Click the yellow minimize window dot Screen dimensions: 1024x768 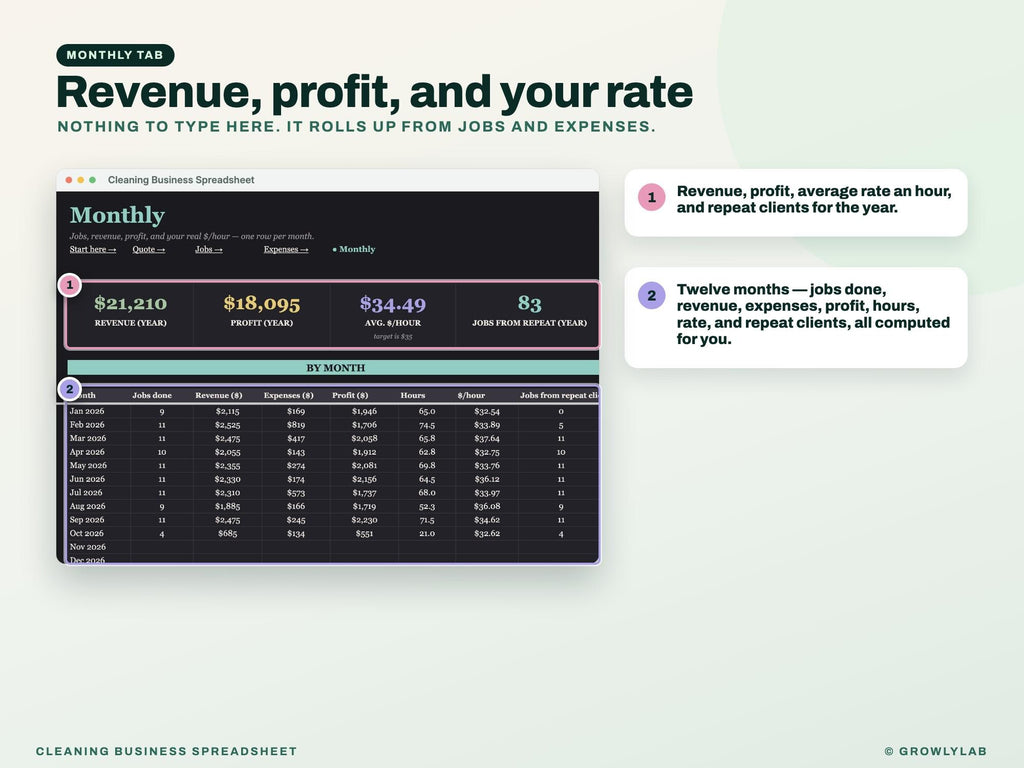80,180
